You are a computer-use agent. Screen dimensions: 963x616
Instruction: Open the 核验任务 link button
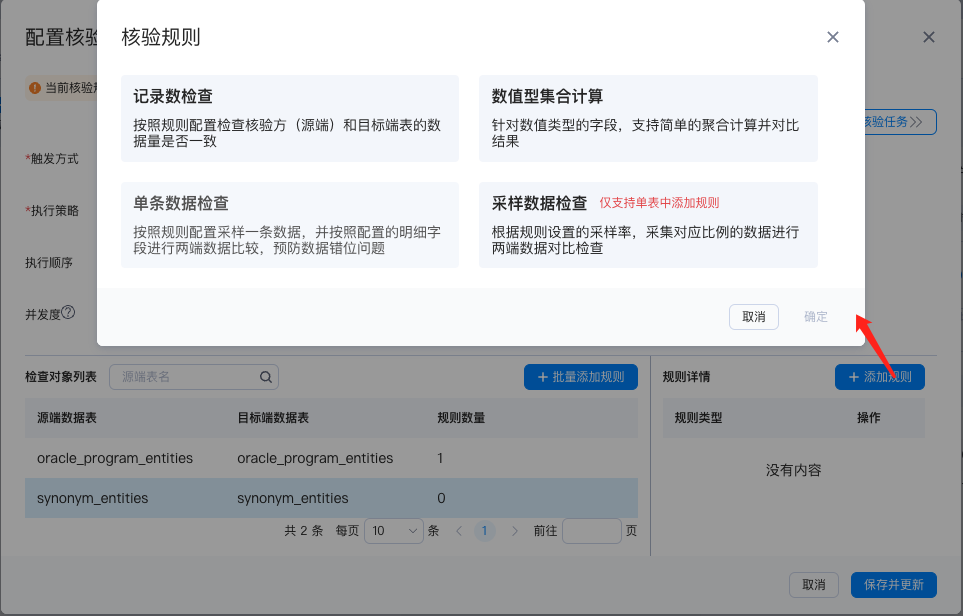(x=900, y=122)
